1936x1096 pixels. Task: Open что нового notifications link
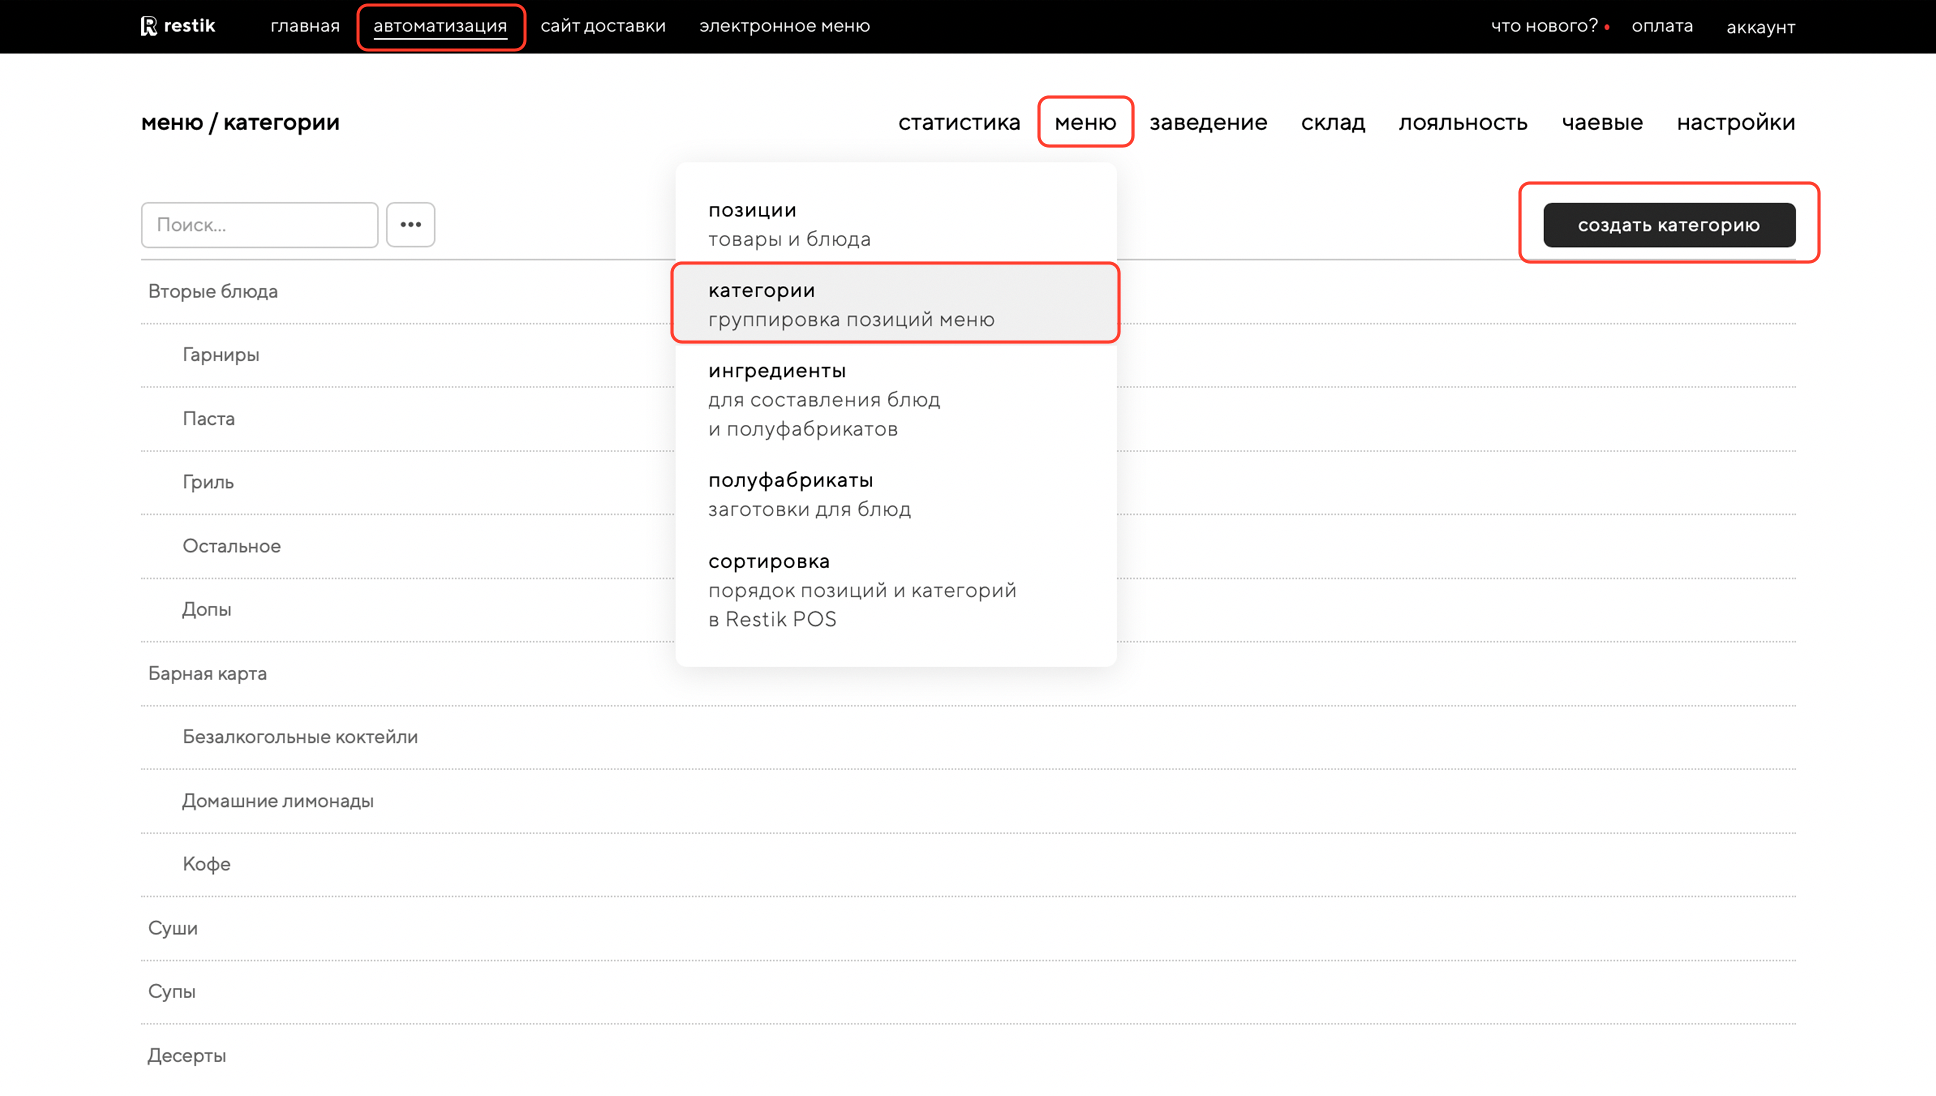point(1544,26)
